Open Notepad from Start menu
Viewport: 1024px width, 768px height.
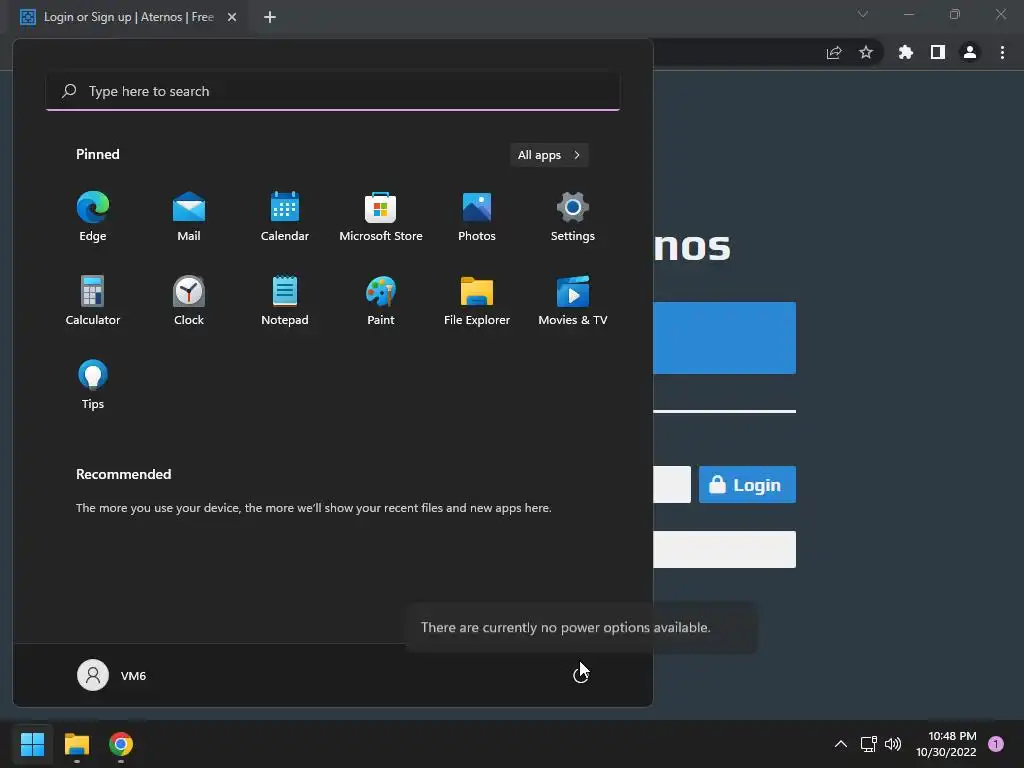(x=285, y=300)
